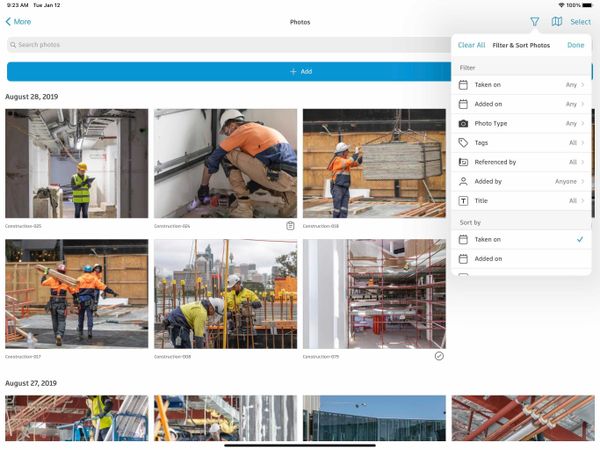Expand Added on filter chevron
Screen dimensions: 600x450
point(583,104)
